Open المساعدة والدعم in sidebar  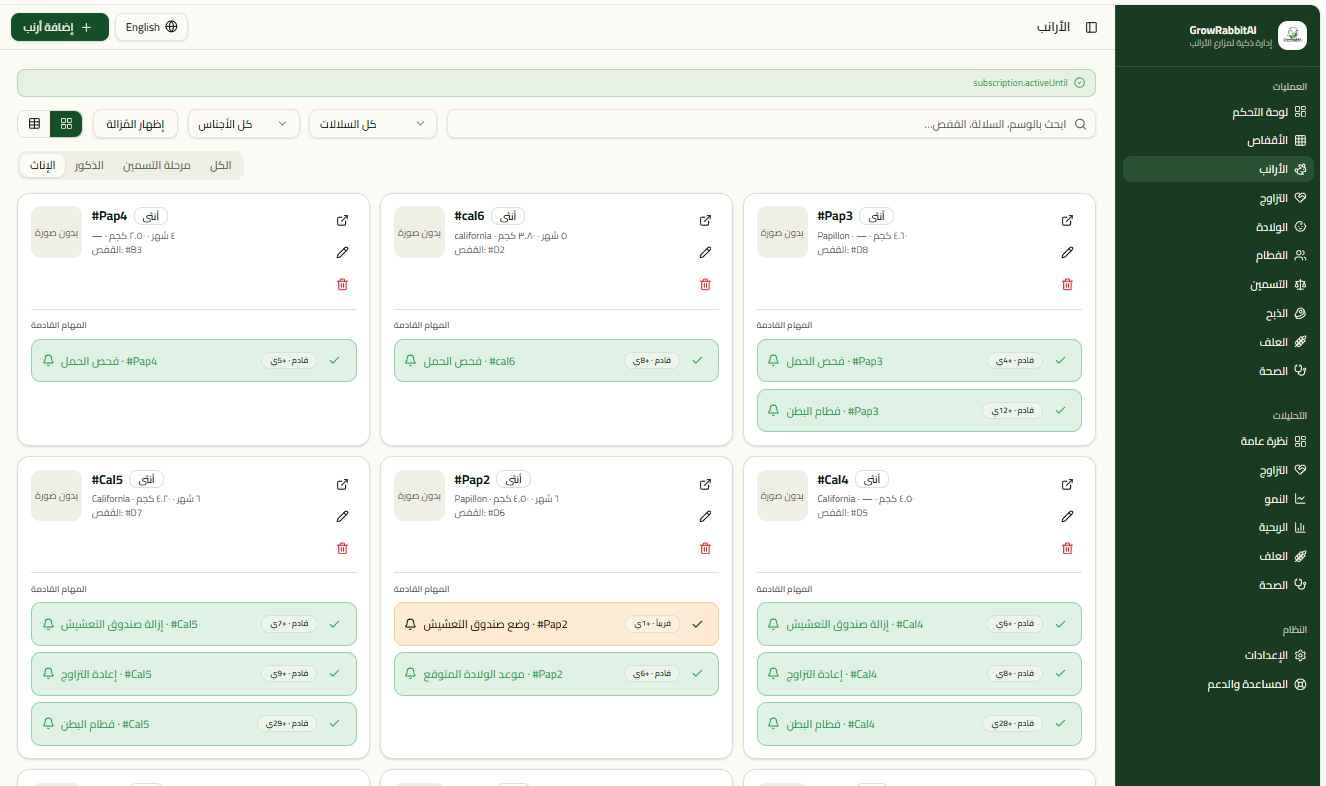click(x=1218, y=685)
